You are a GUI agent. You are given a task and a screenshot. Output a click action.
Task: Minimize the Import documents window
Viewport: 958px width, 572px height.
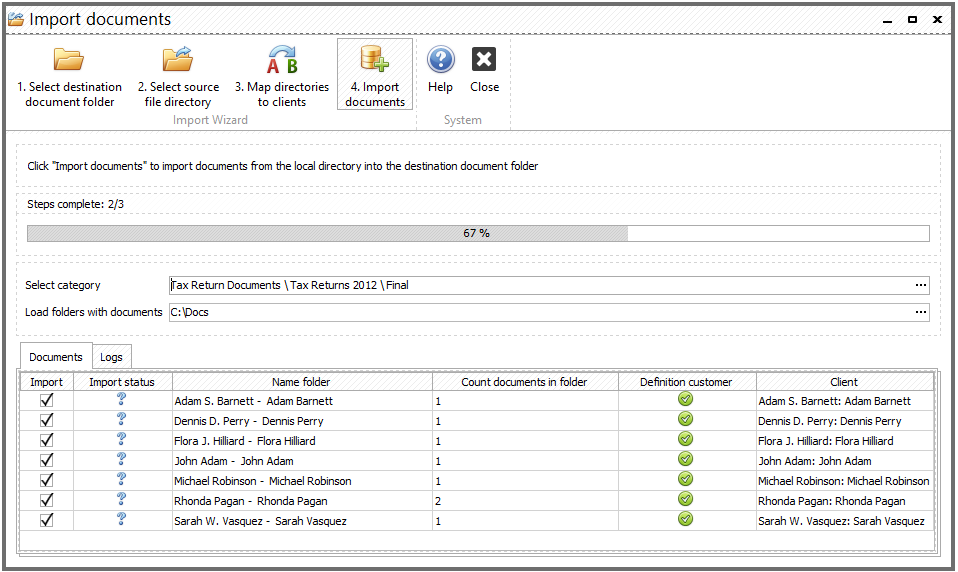click(888, 20)
